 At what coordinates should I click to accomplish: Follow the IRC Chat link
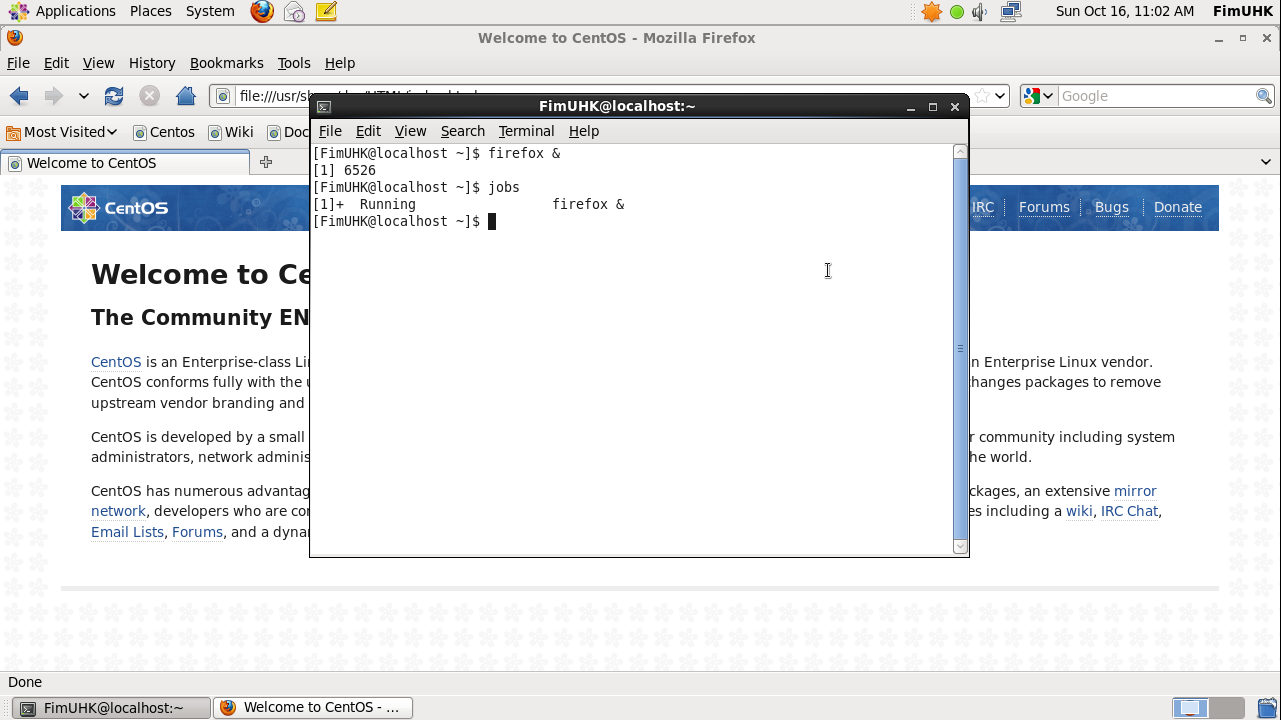[1129, 511]
